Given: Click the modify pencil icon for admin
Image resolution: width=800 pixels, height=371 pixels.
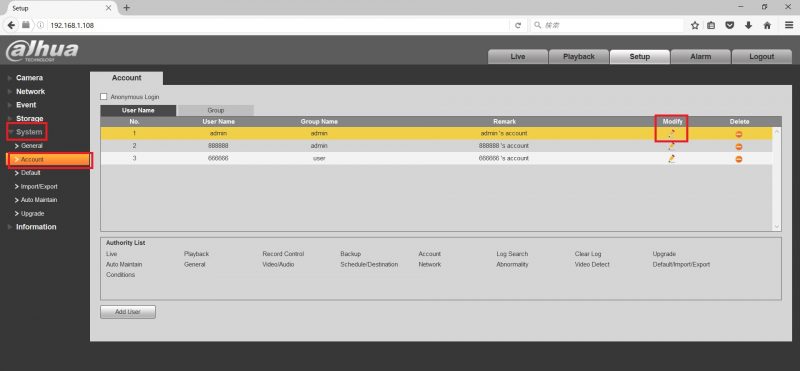Looking at the screenshot, I should 671,134.
